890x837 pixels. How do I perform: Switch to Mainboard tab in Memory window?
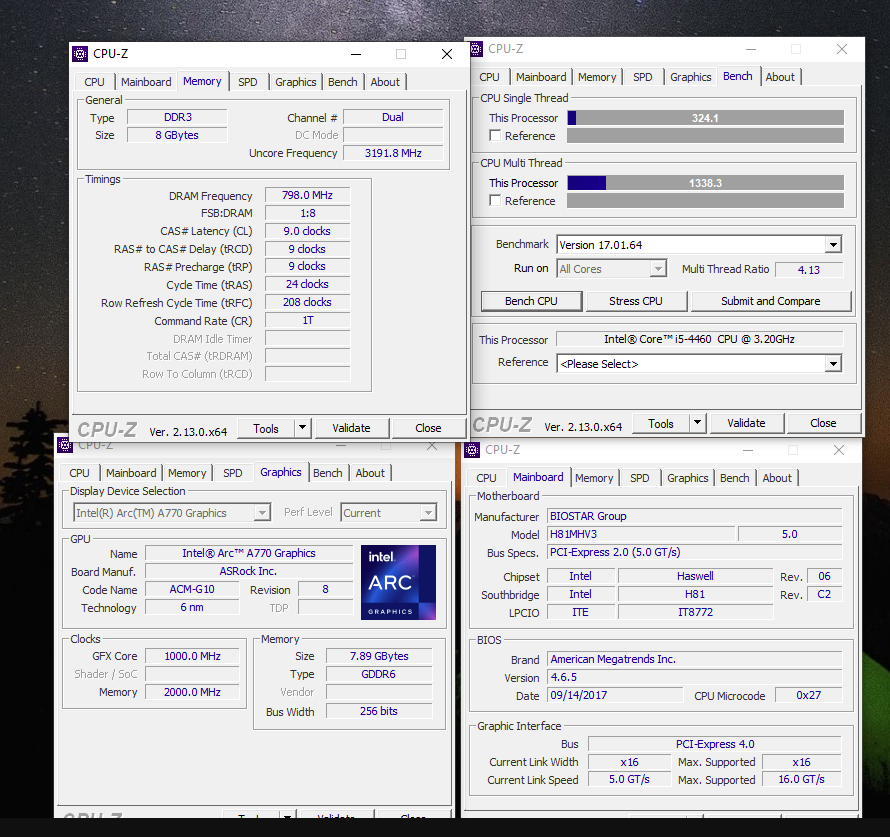(x=146, y=82)
